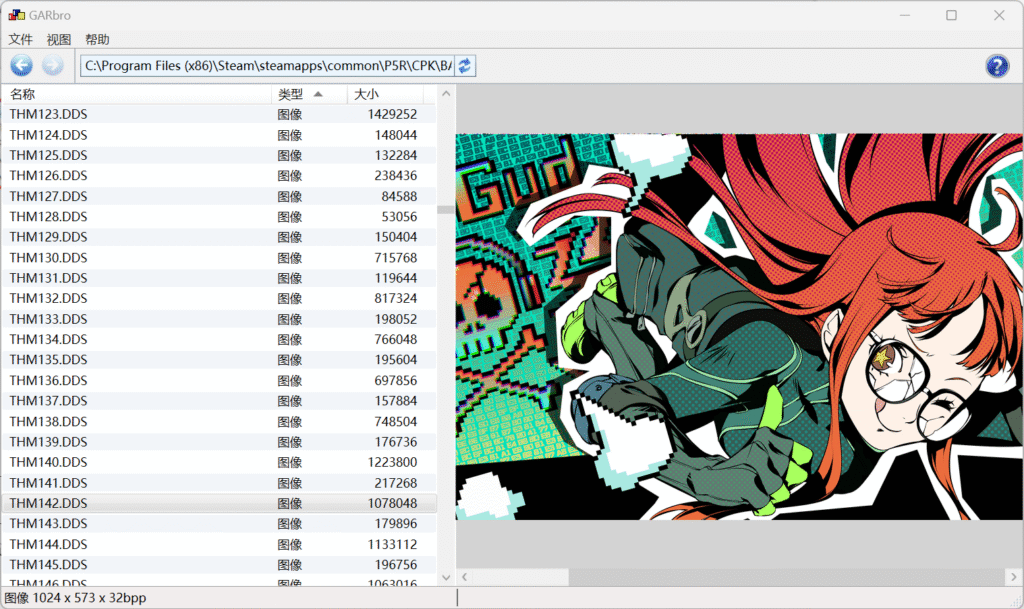Open the blue Help question-mark icon
This screenshot has height=609, width=1024.
(x=997, y=66)
